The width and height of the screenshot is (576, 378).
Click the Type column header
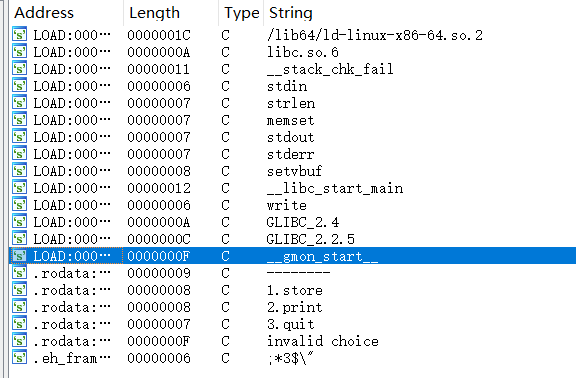[x=242, y=13]
